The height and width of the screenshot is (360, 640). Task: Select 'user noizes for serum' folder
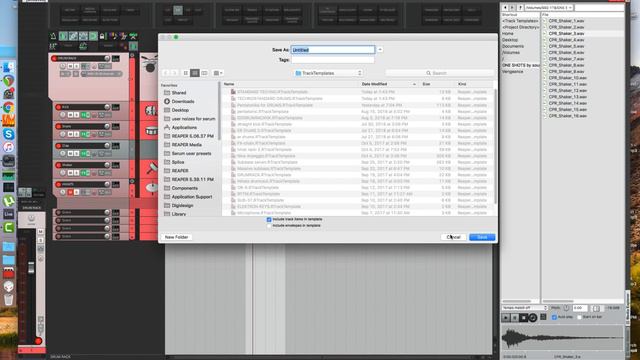[x=193, y=119]
